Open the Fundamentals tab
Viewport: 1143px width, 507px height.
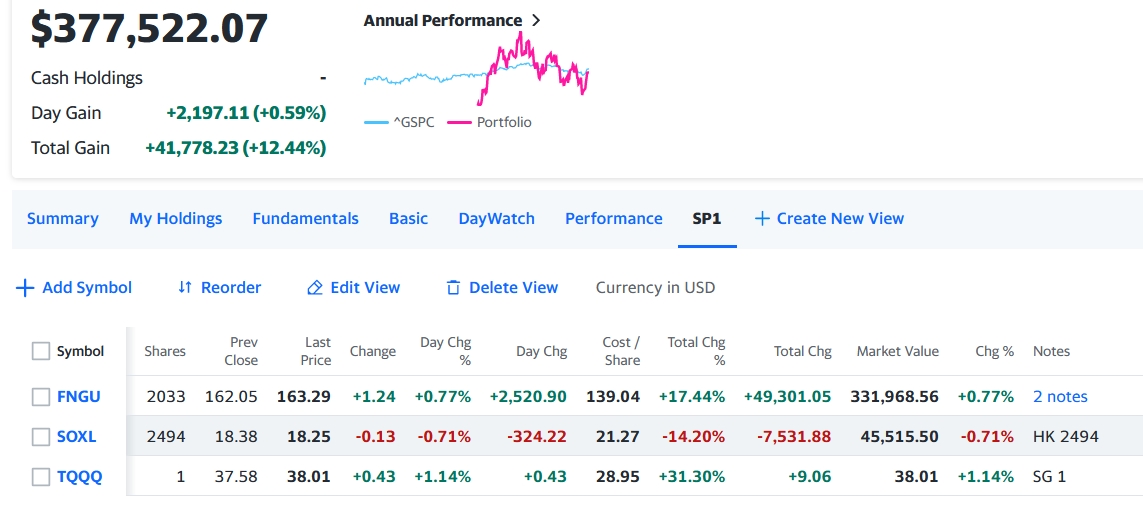305,219
